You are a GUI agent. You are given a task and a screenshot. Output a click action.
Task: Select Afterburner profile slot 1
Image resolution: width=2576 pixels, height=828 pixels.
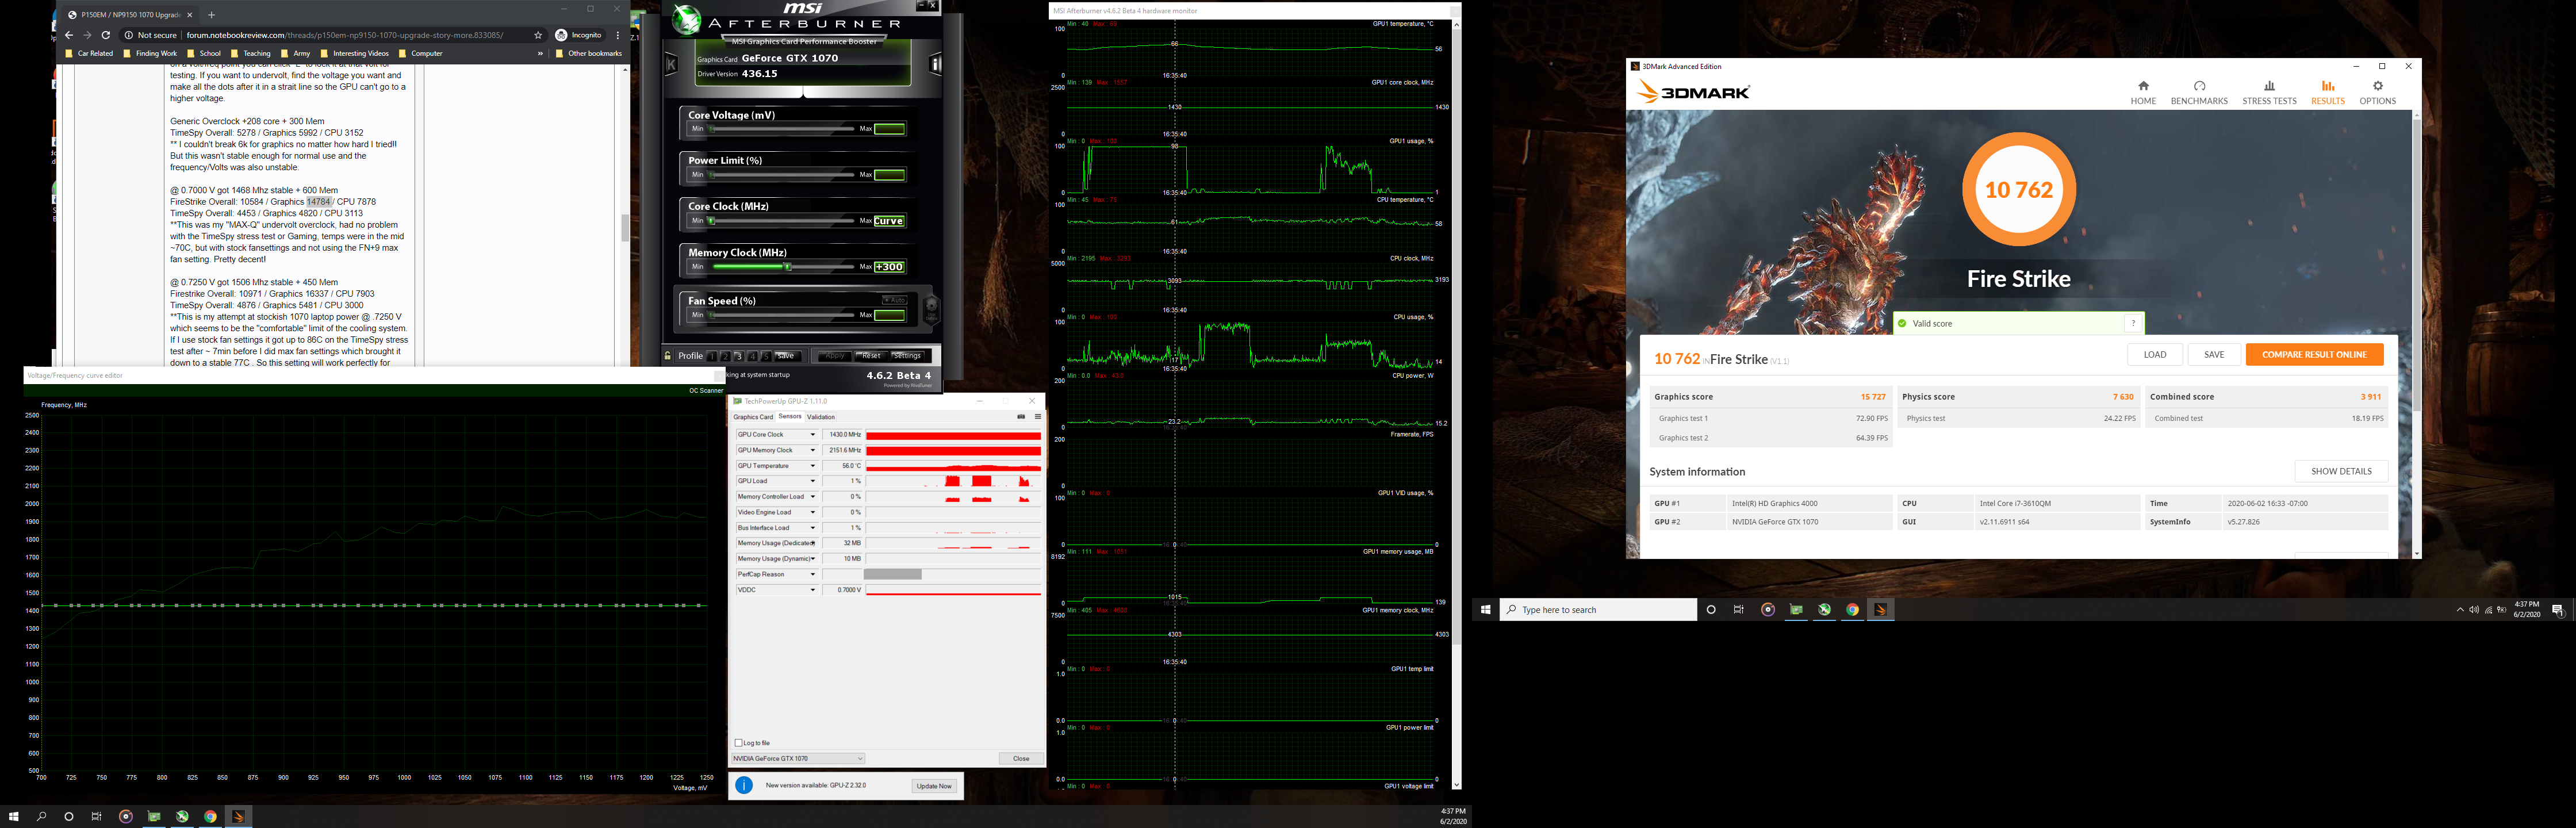713,356
